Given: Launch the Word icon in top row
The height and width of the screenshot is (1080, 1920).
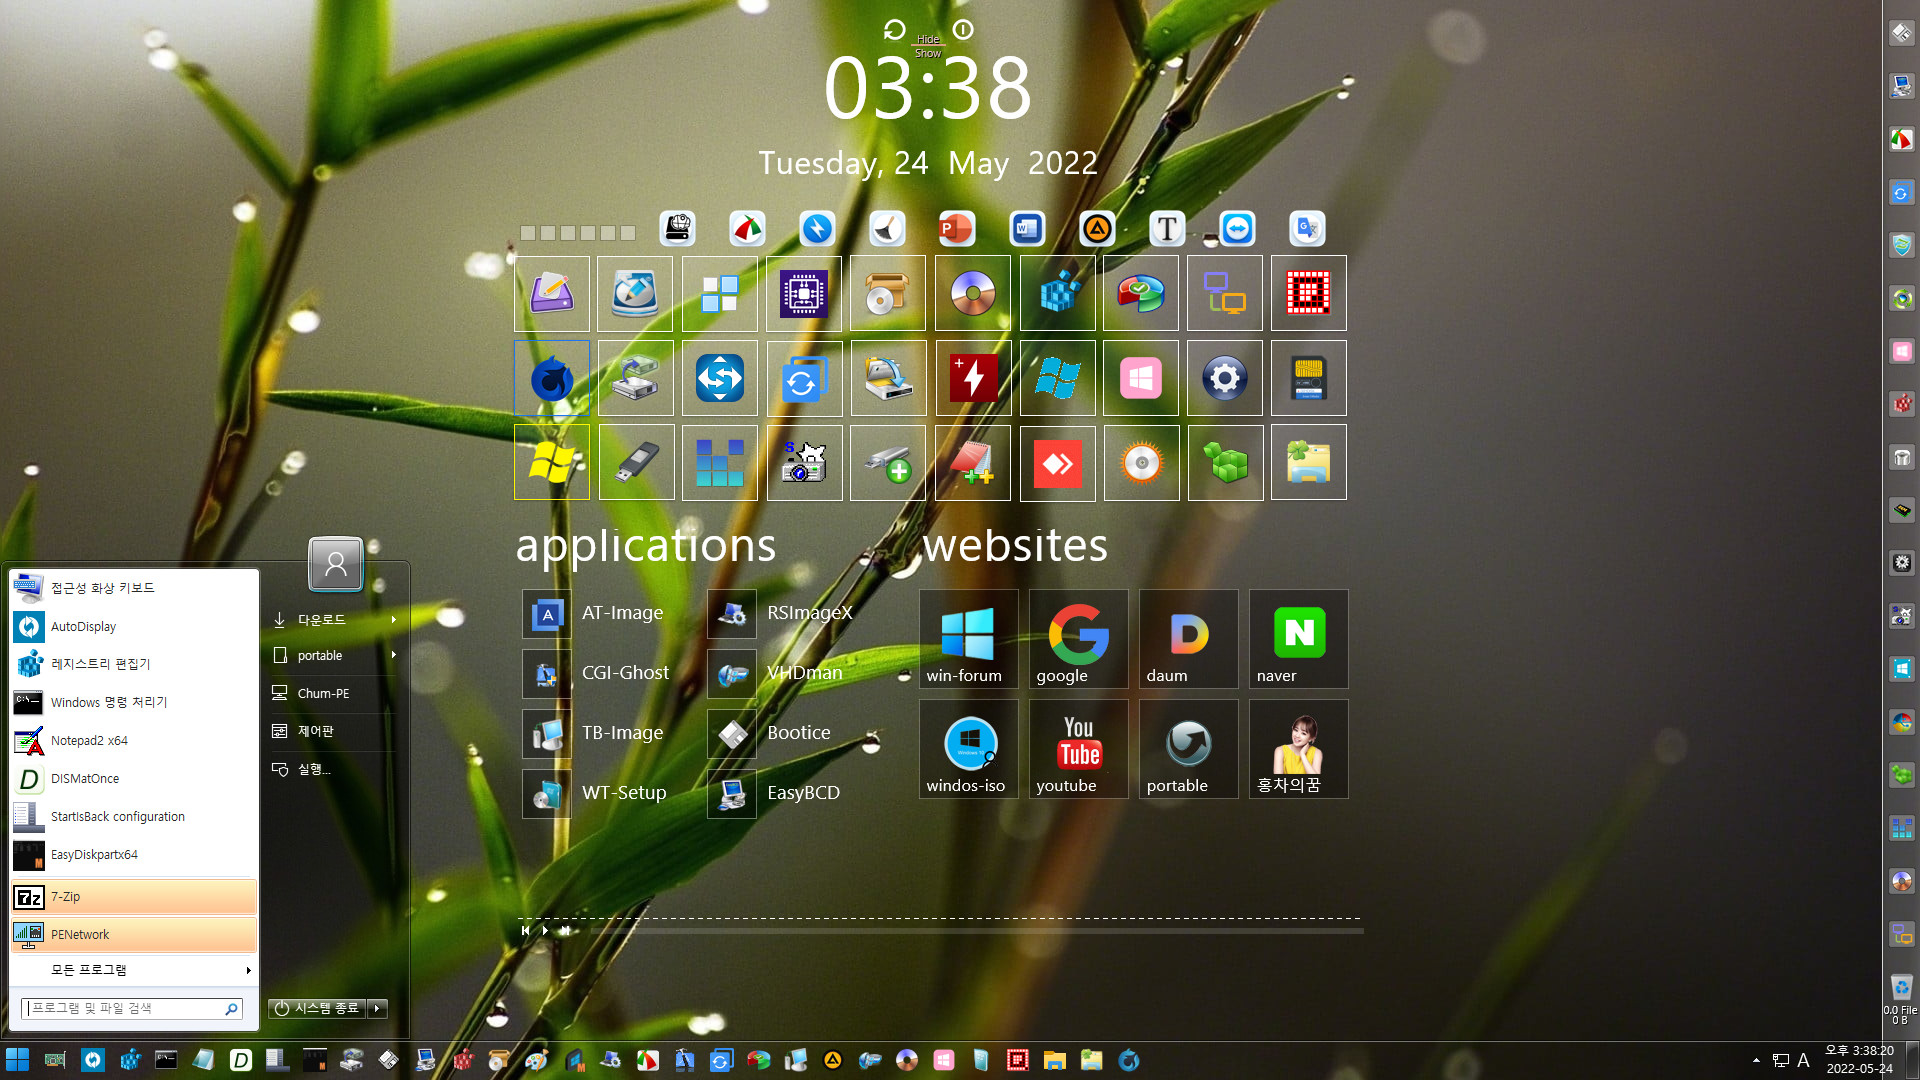Looking at the screenshot, I should click(1027, 229).
